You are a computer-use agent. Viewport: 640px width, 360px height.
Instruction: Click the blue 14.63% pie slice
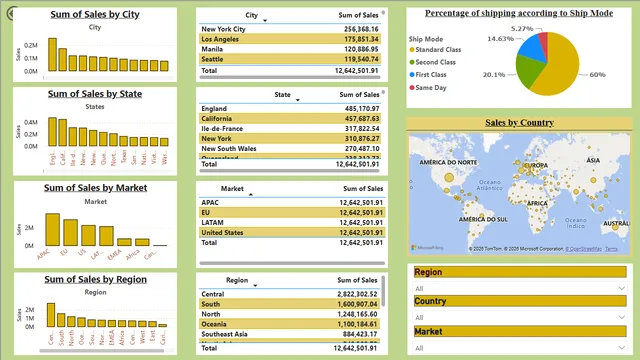coord(532,49)
